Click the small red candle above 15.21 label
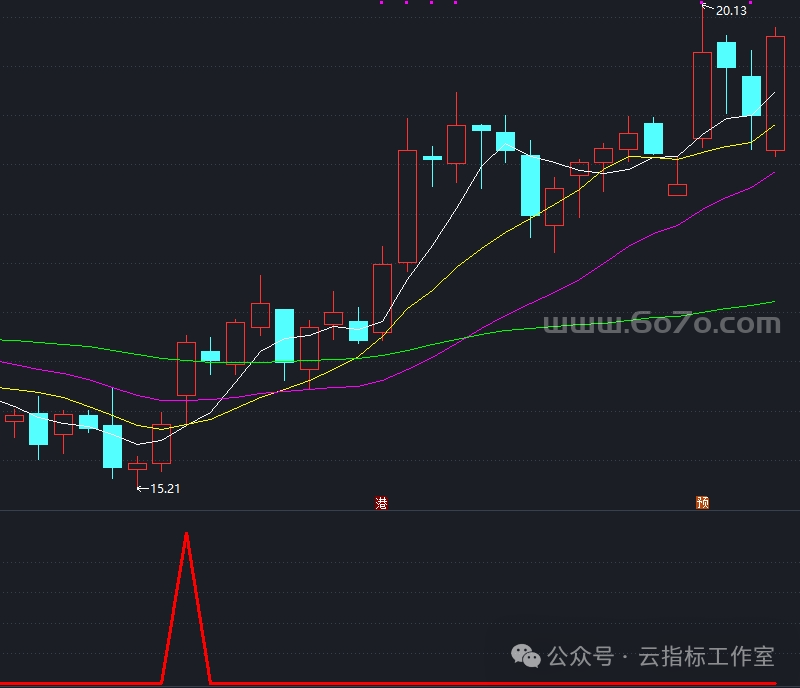The width and height of the screenshot is (800, 688). click(137, 465)
